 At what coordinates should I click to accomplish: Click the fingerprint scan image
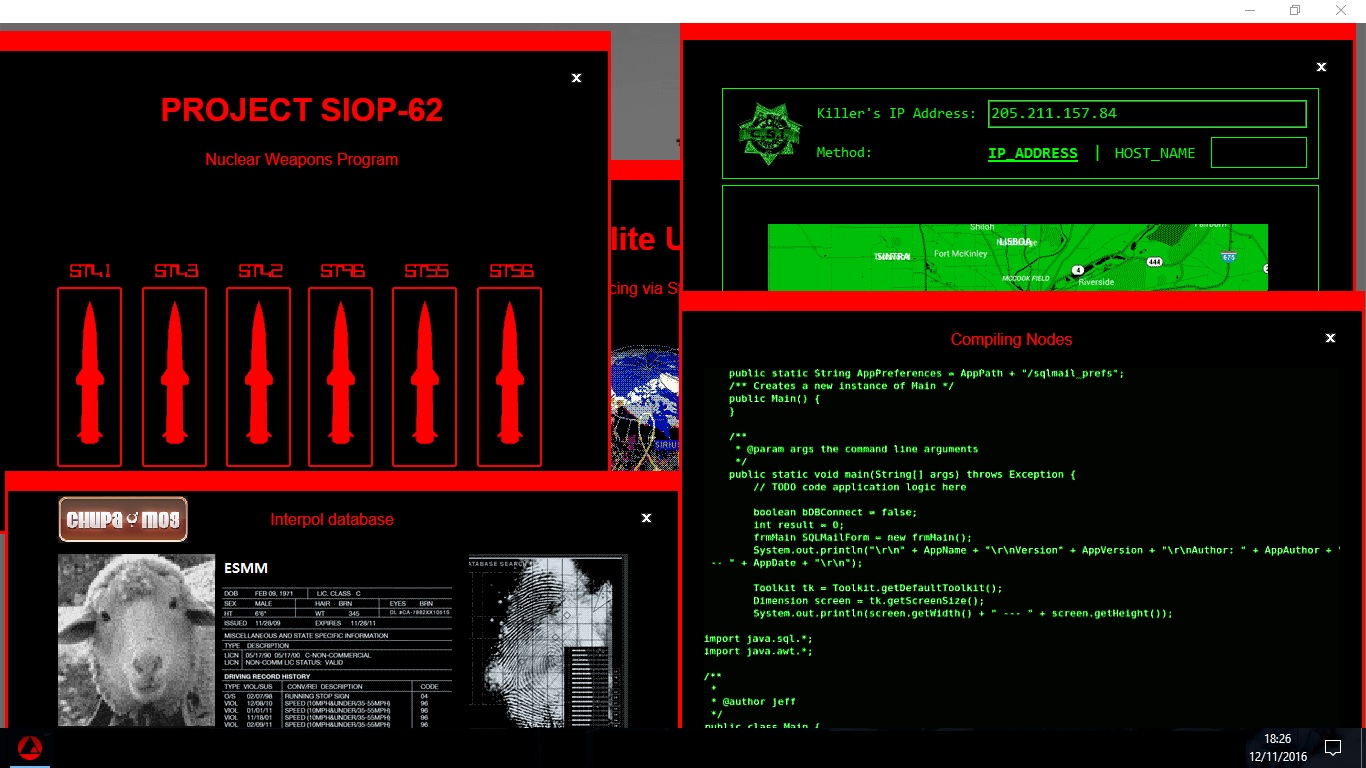pos(548,640)
